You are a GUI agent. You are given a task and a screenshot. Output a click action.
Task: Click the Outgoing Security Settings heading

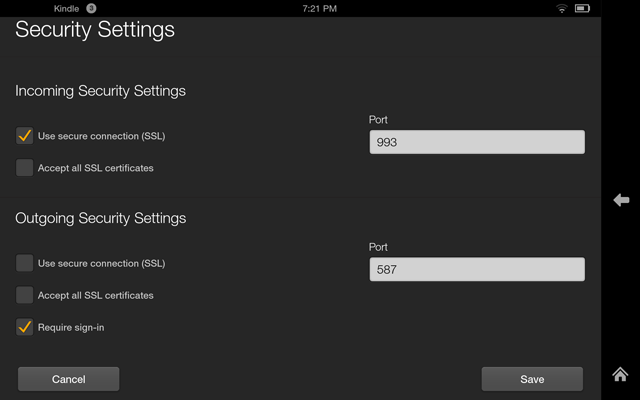[x=100, y=218]
